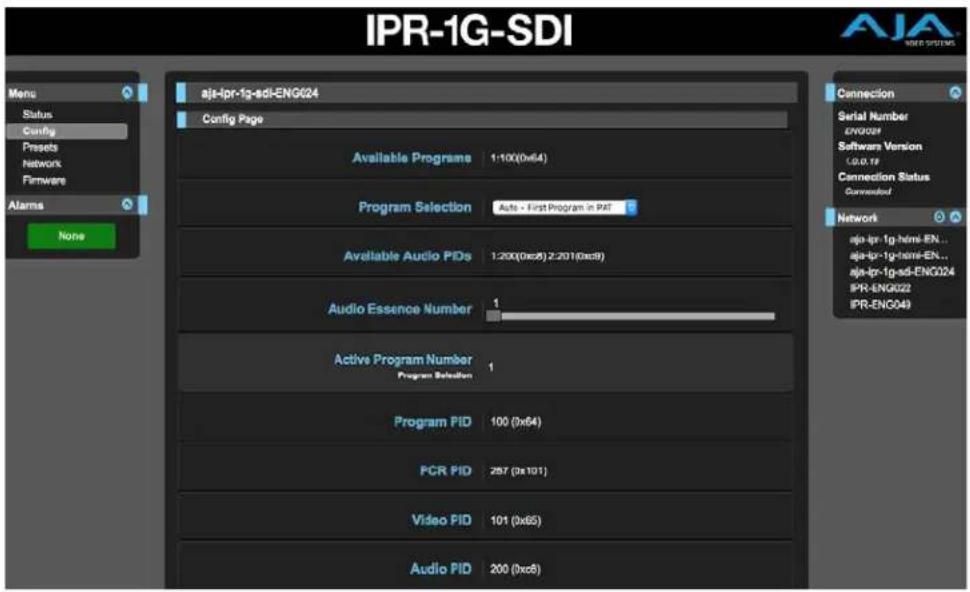Click the Audio PID value 200 (0xc8)
This screenshot has height=592, width=970.
click(515, 569)
